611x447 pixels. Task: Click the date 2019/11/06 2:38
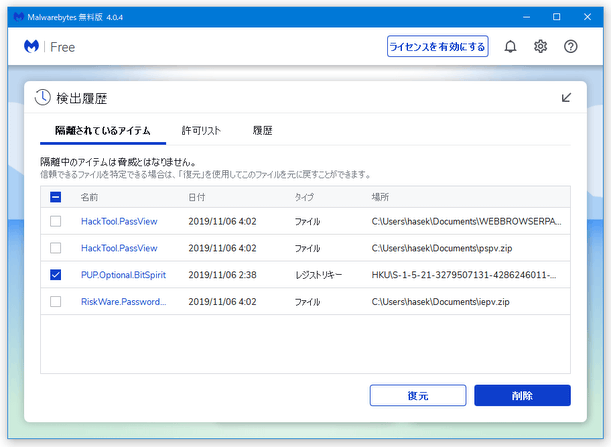(223, 275)
